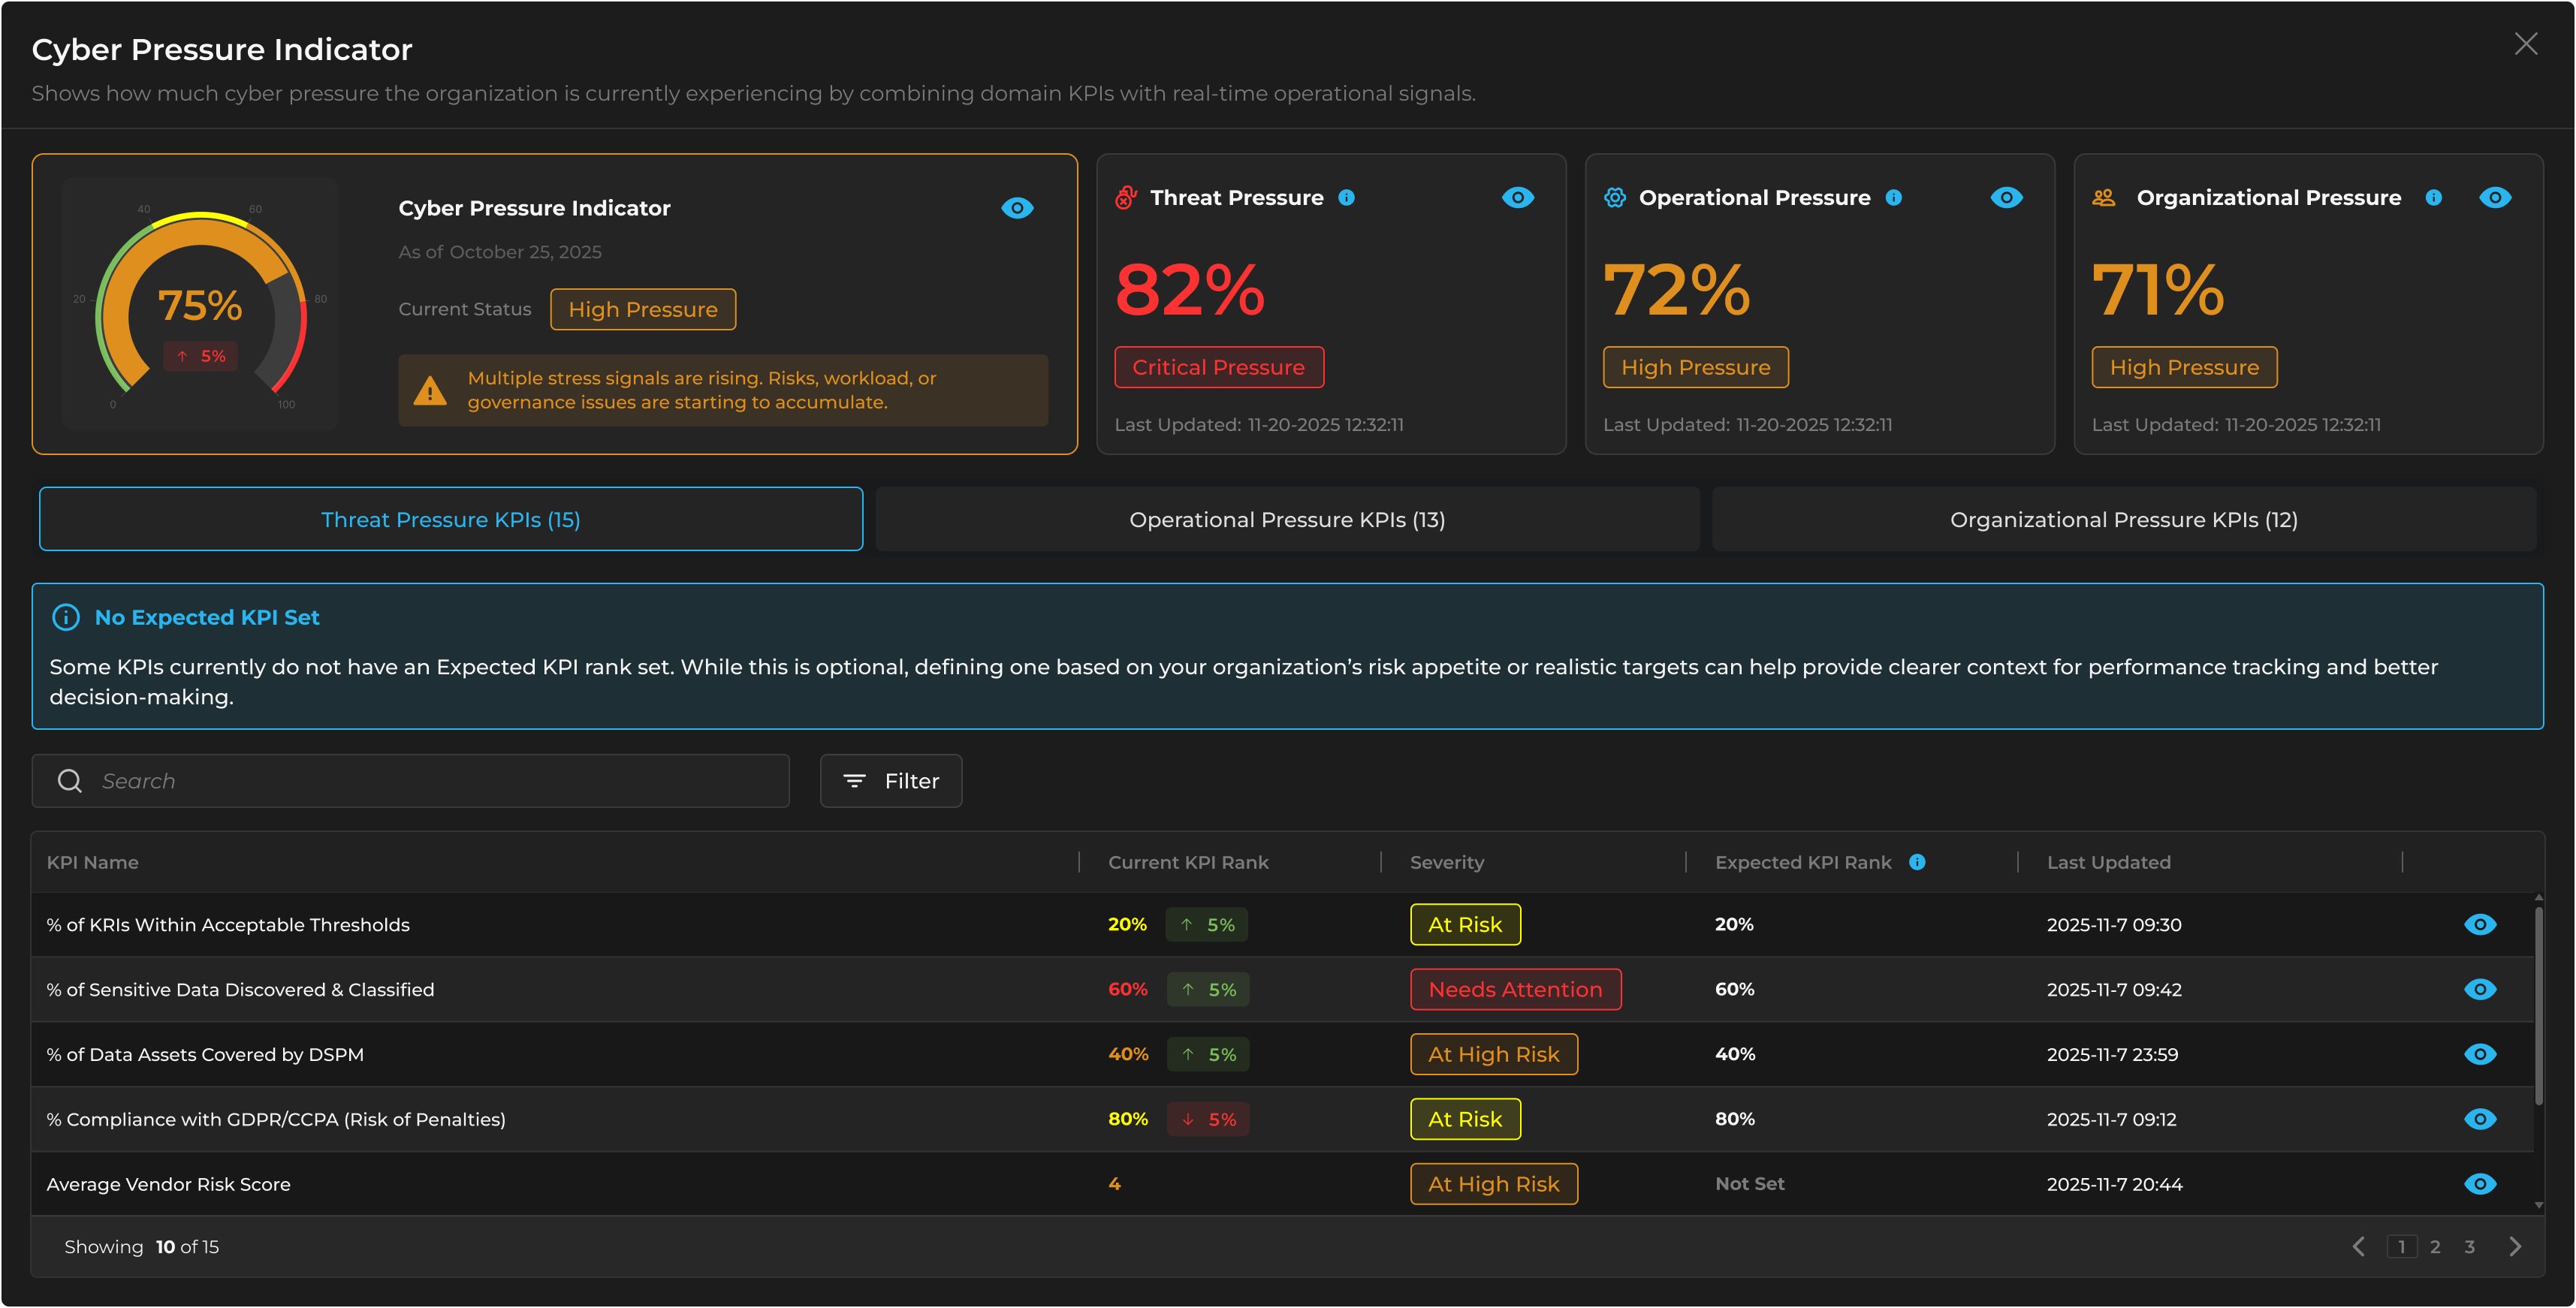Toggle eye icon on Cyber Pressure Indicator card
The image size is (2576, 1308).
pyautogui.click(x=1017, y=208)
